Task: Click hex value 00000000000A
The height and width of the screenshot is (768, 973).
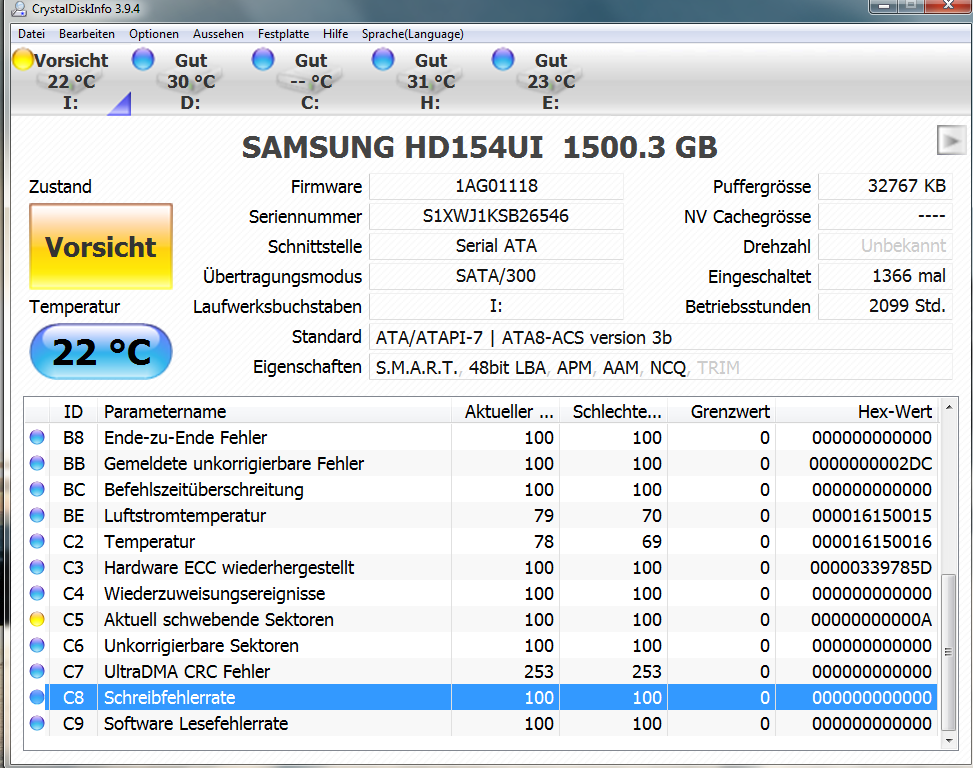Action: (x=871, y=619)
